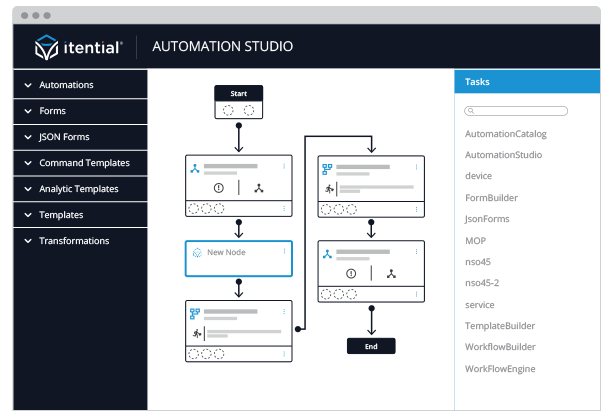Click the blue hierarchy icon on the top right node

[327, 169]
